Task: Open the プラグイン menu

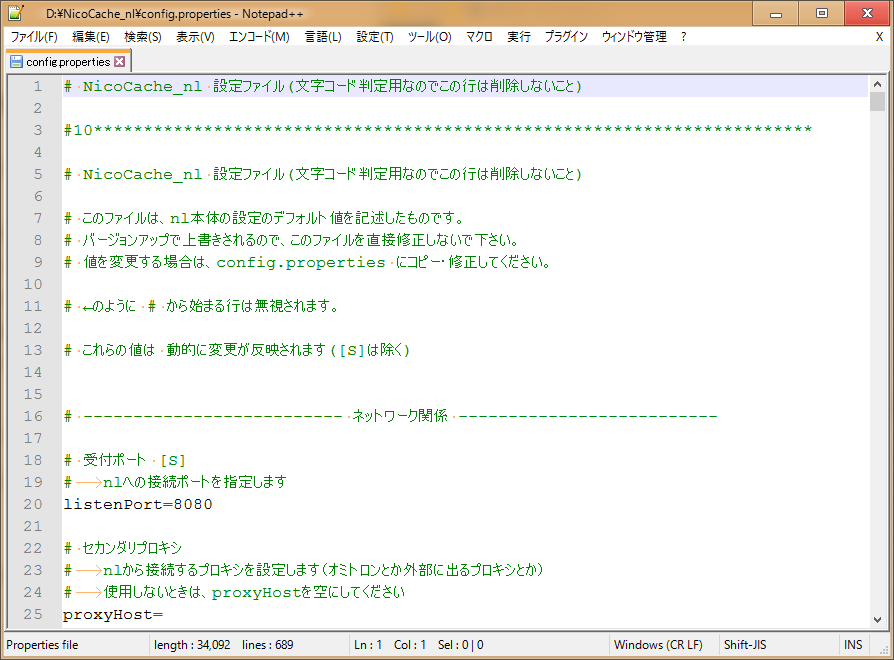Action: click(566, 37)
